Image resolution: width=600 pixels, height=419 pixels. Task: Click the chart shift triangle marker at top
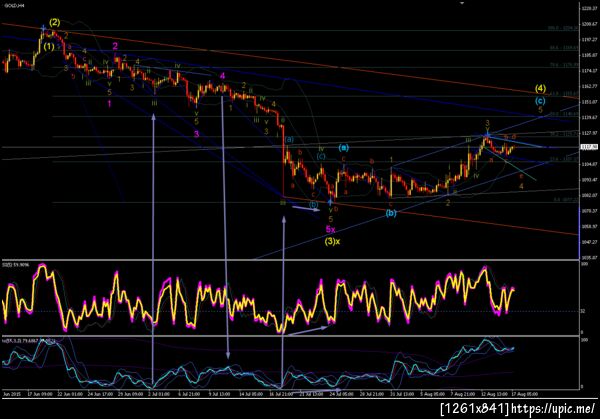tap(462, 3)
